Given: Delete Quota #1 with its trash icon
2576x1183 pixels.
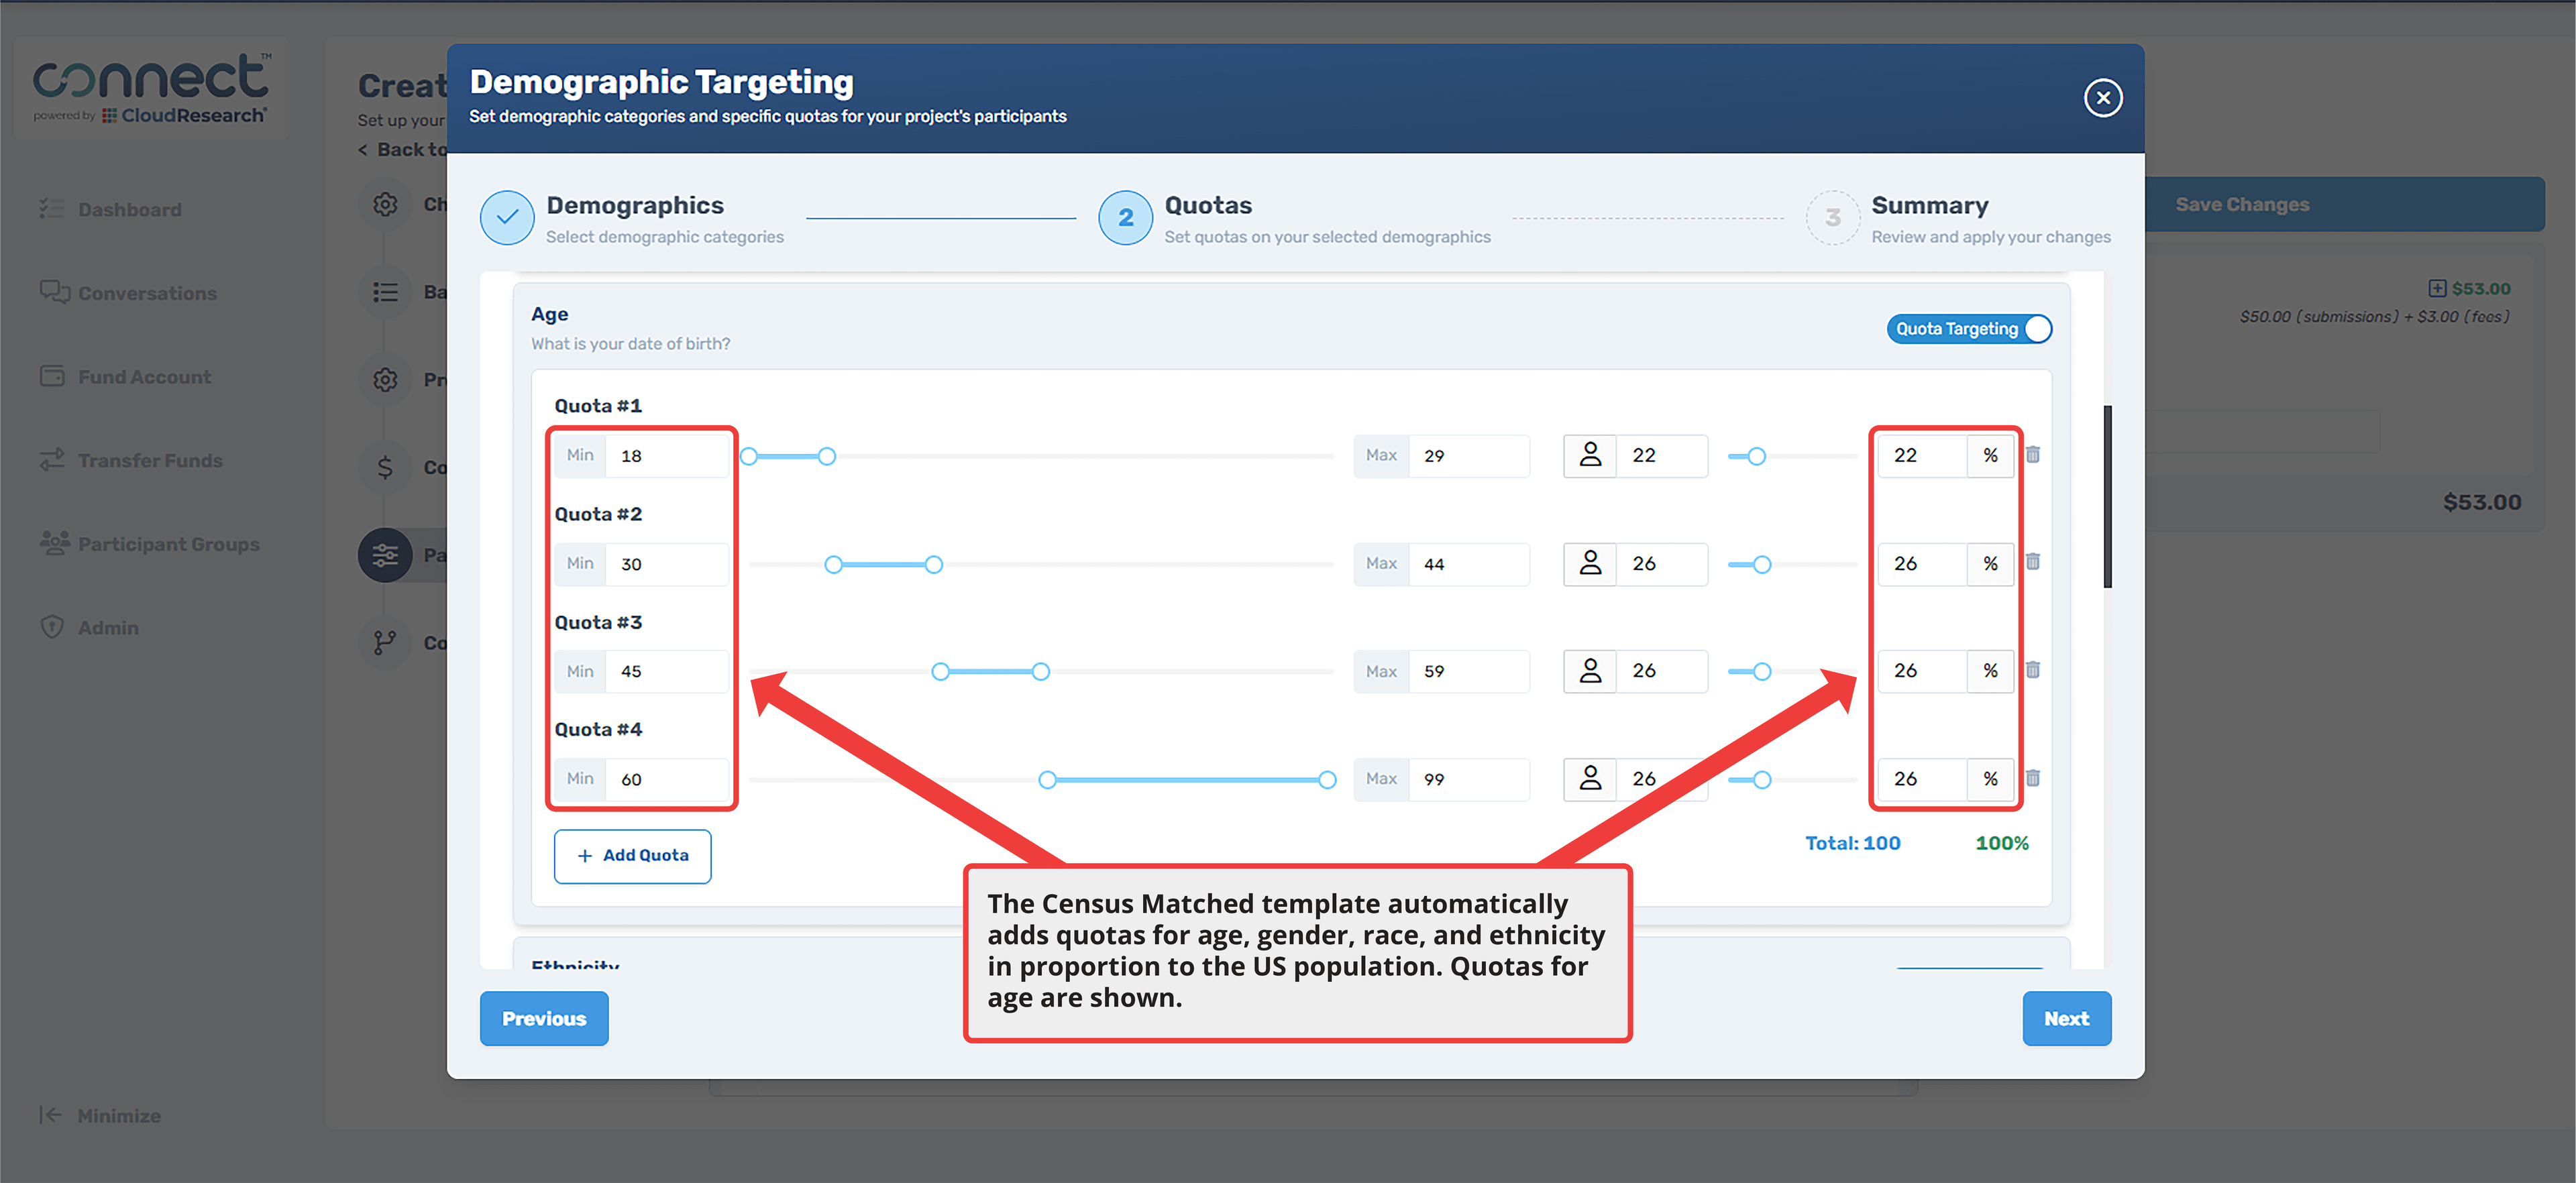Looking at the screenshot, I should 2033,455.
